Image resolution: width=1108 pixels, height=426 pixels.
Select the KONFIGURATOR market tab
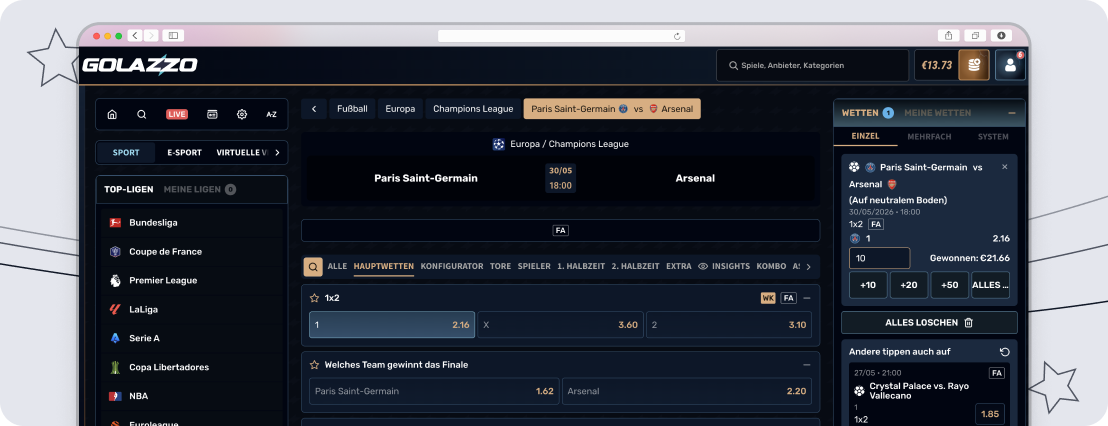point(452,266)
